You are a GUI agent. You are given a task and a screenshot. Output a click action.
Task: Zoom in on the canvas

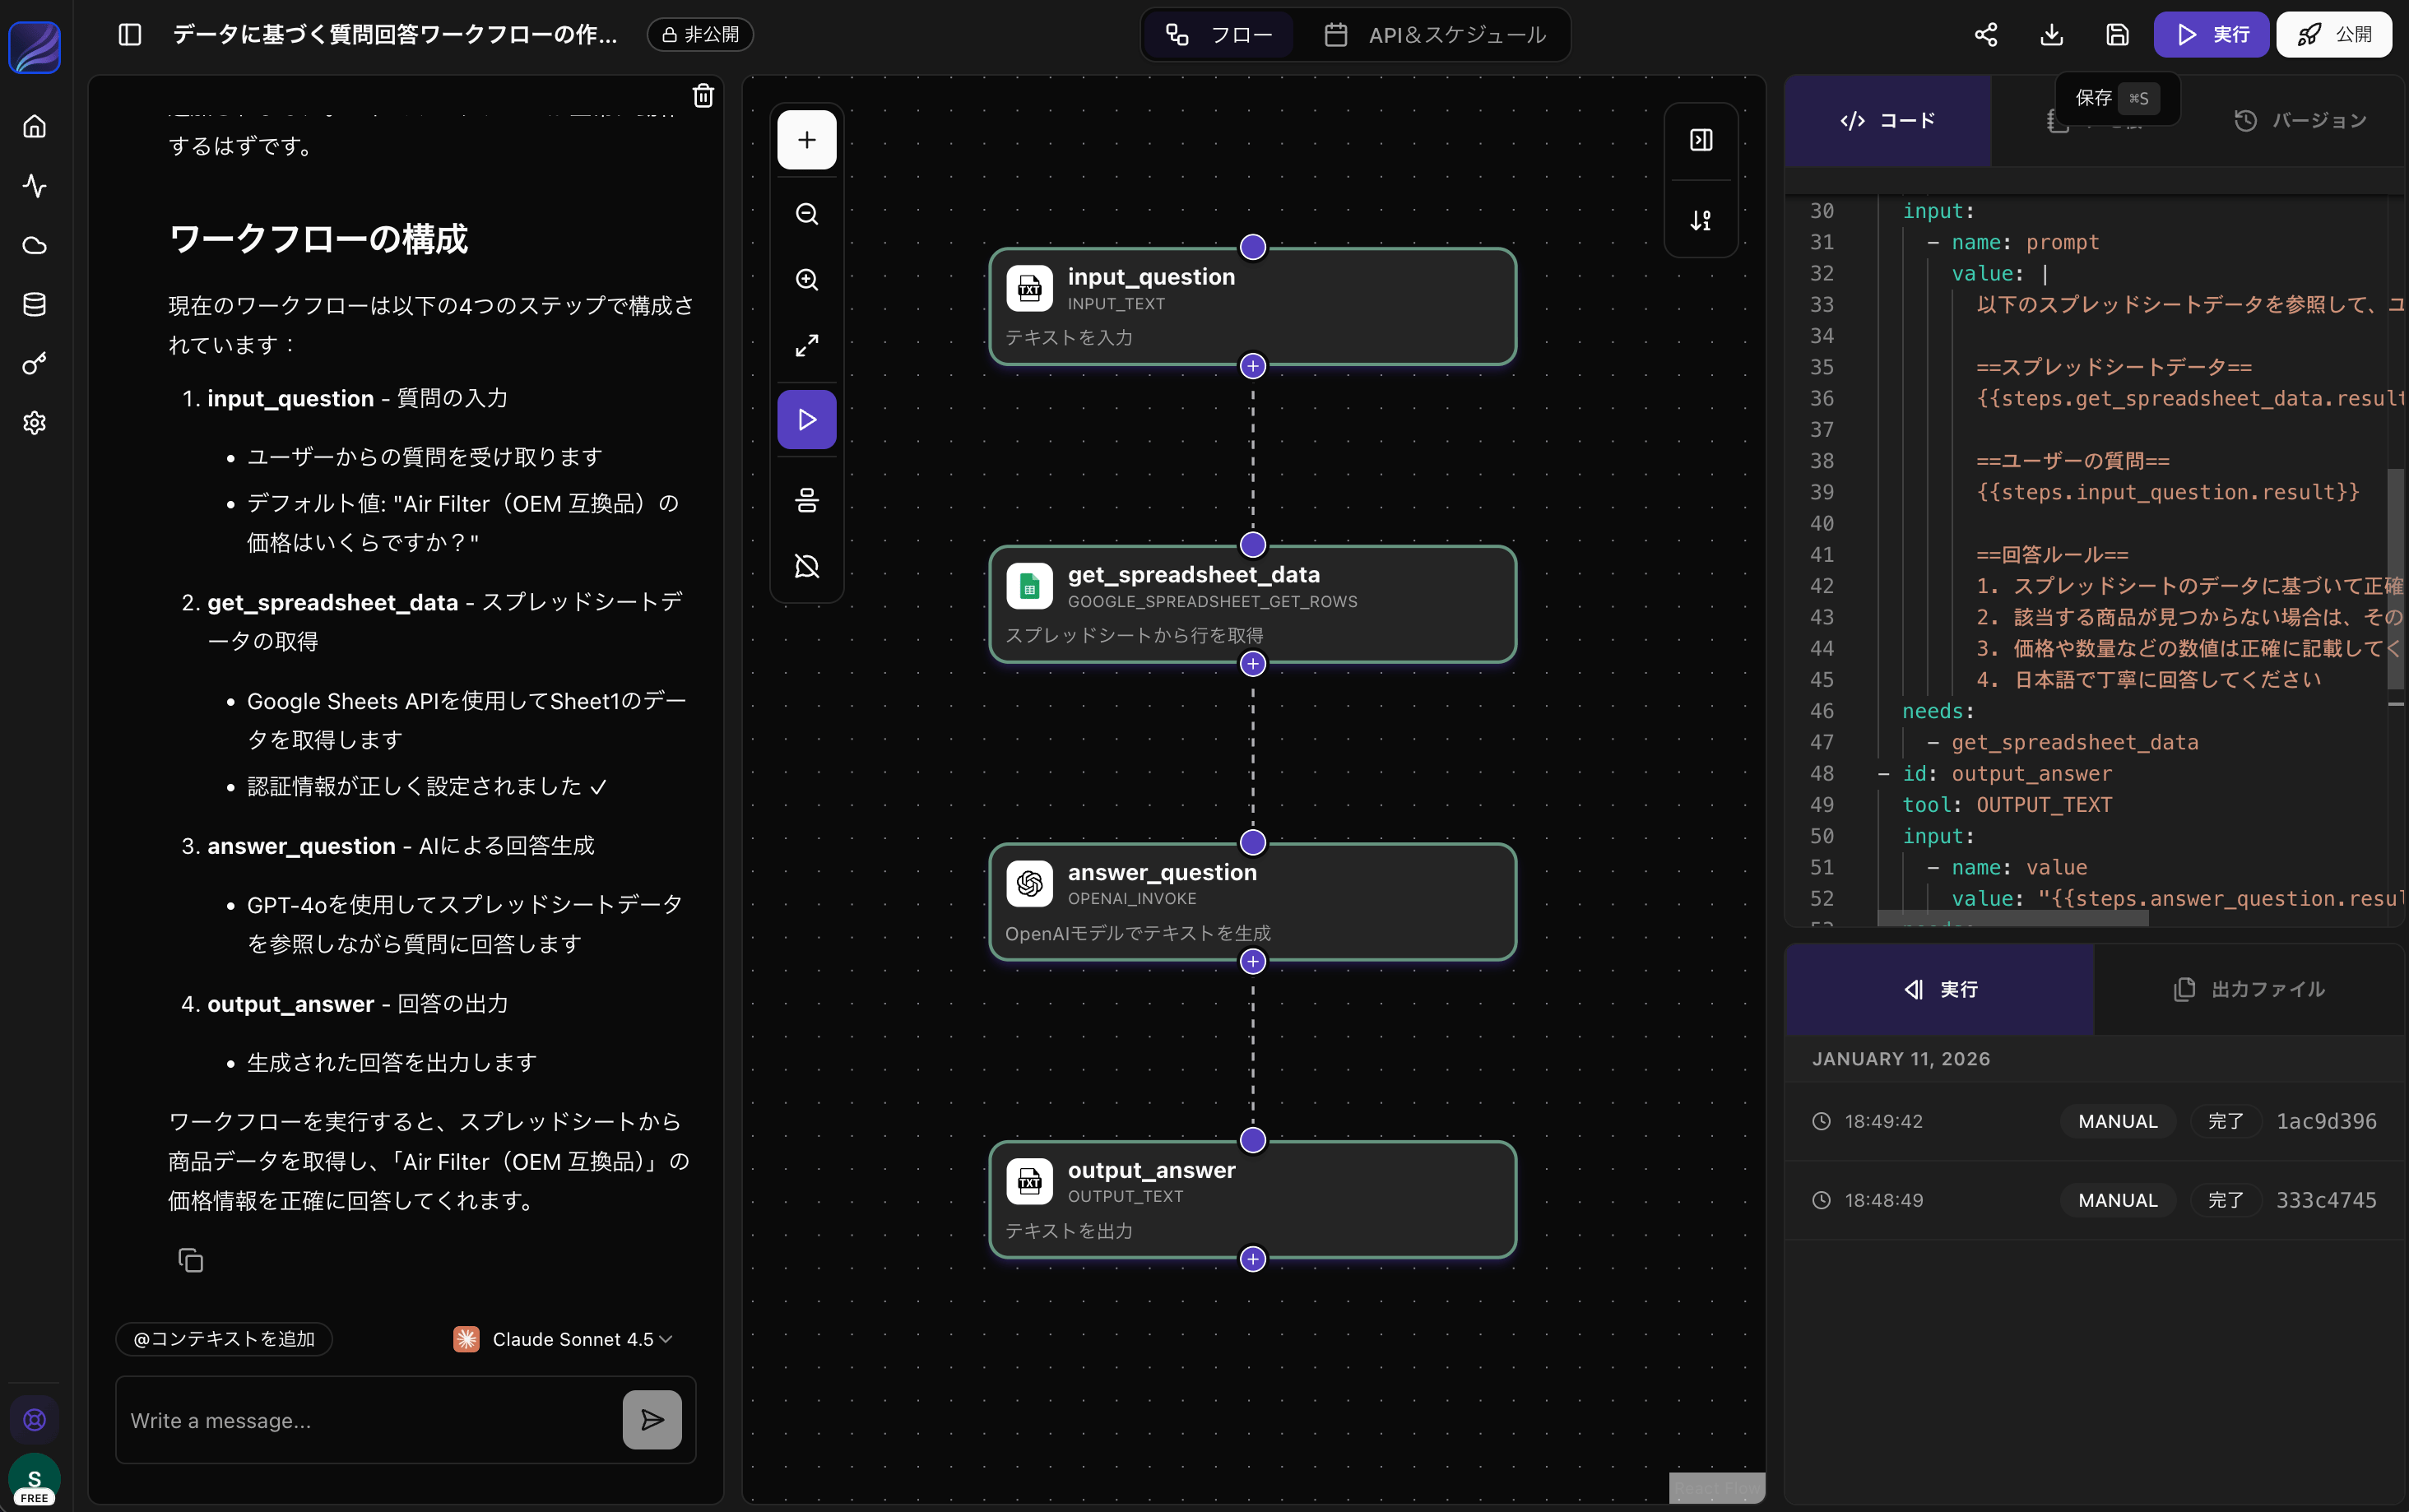point(807,280)
